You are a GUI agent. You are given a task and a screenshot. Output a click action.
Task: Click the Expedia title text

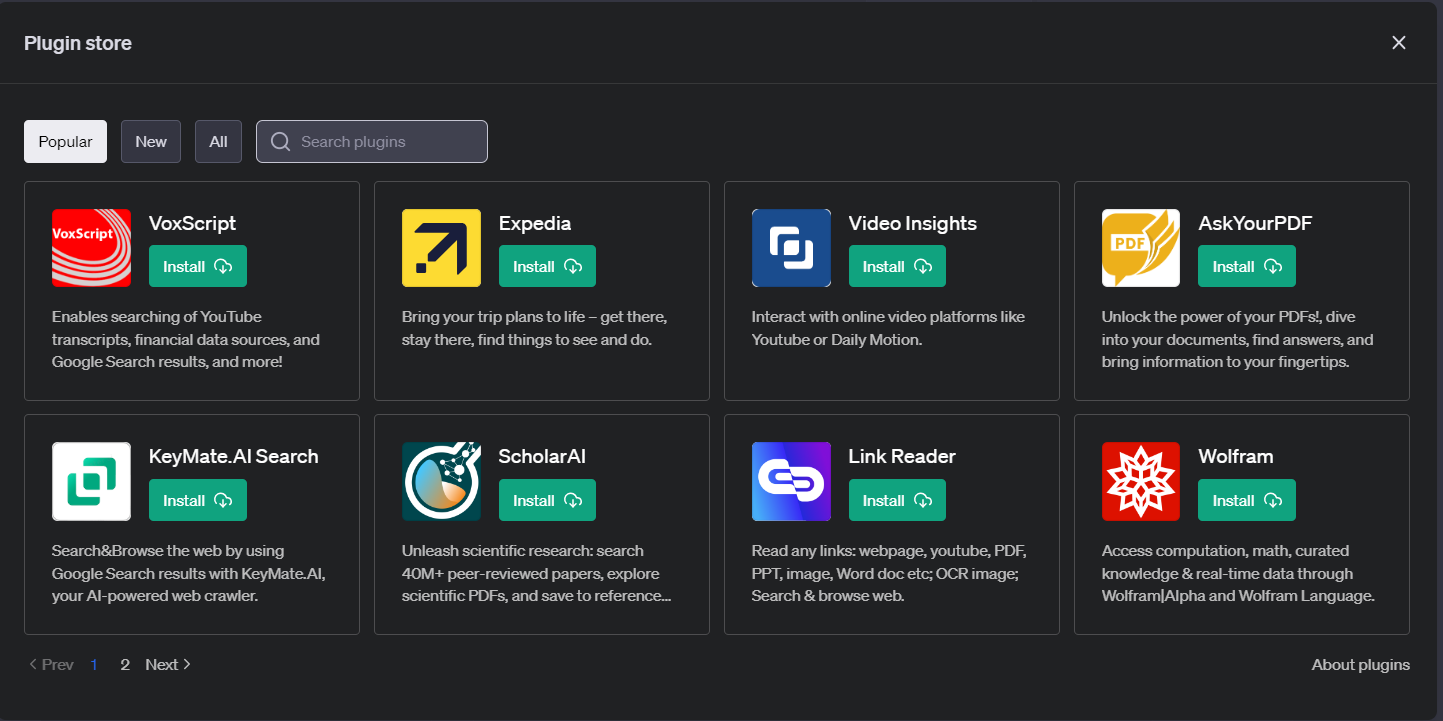(x=535, y=223)
